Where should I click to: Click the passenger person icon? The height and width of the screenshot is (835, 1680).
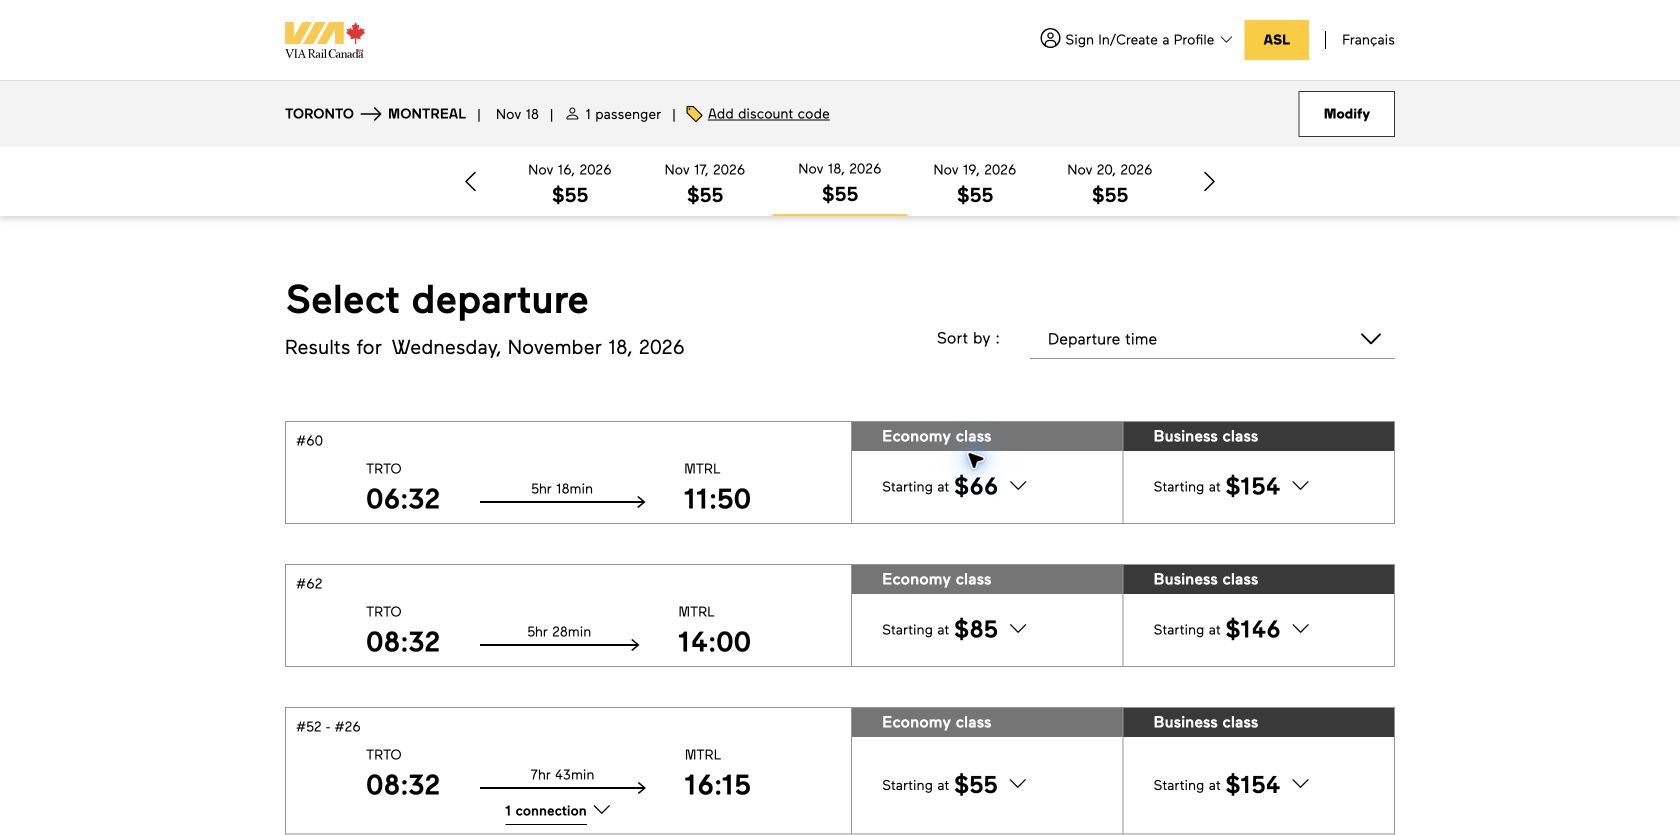572,114
